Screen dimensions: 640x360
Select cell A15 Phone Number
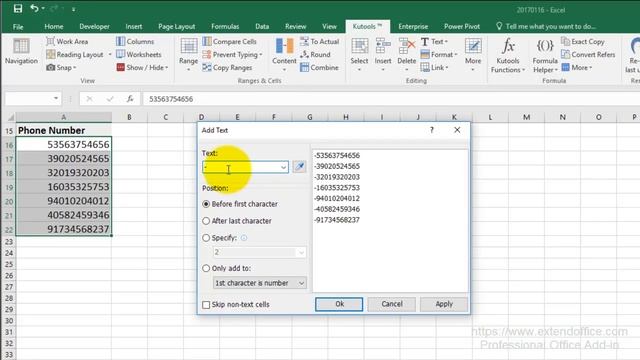[x=64, y=130]
